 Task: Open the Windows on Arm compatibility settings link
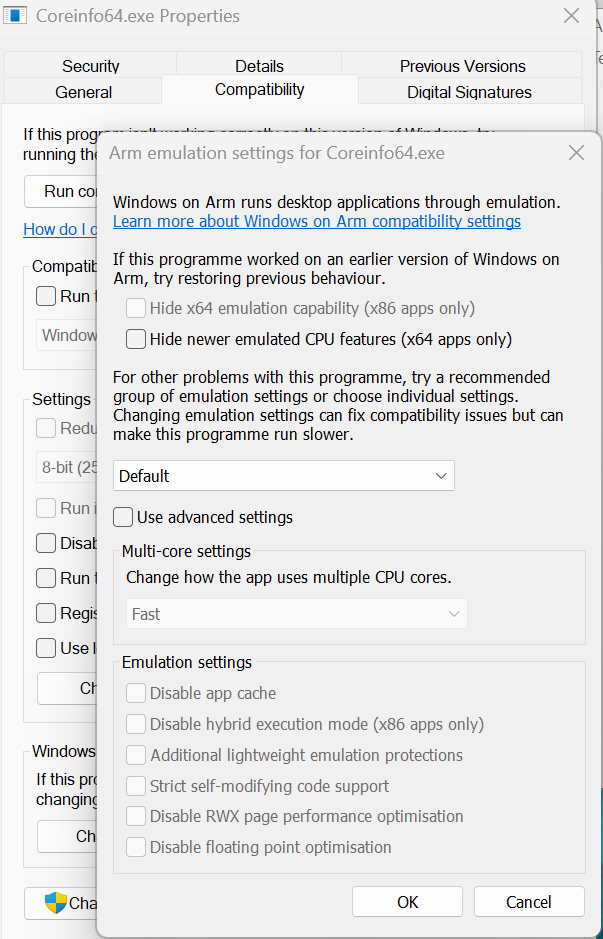pyautogui.click(x=316, y=221)
